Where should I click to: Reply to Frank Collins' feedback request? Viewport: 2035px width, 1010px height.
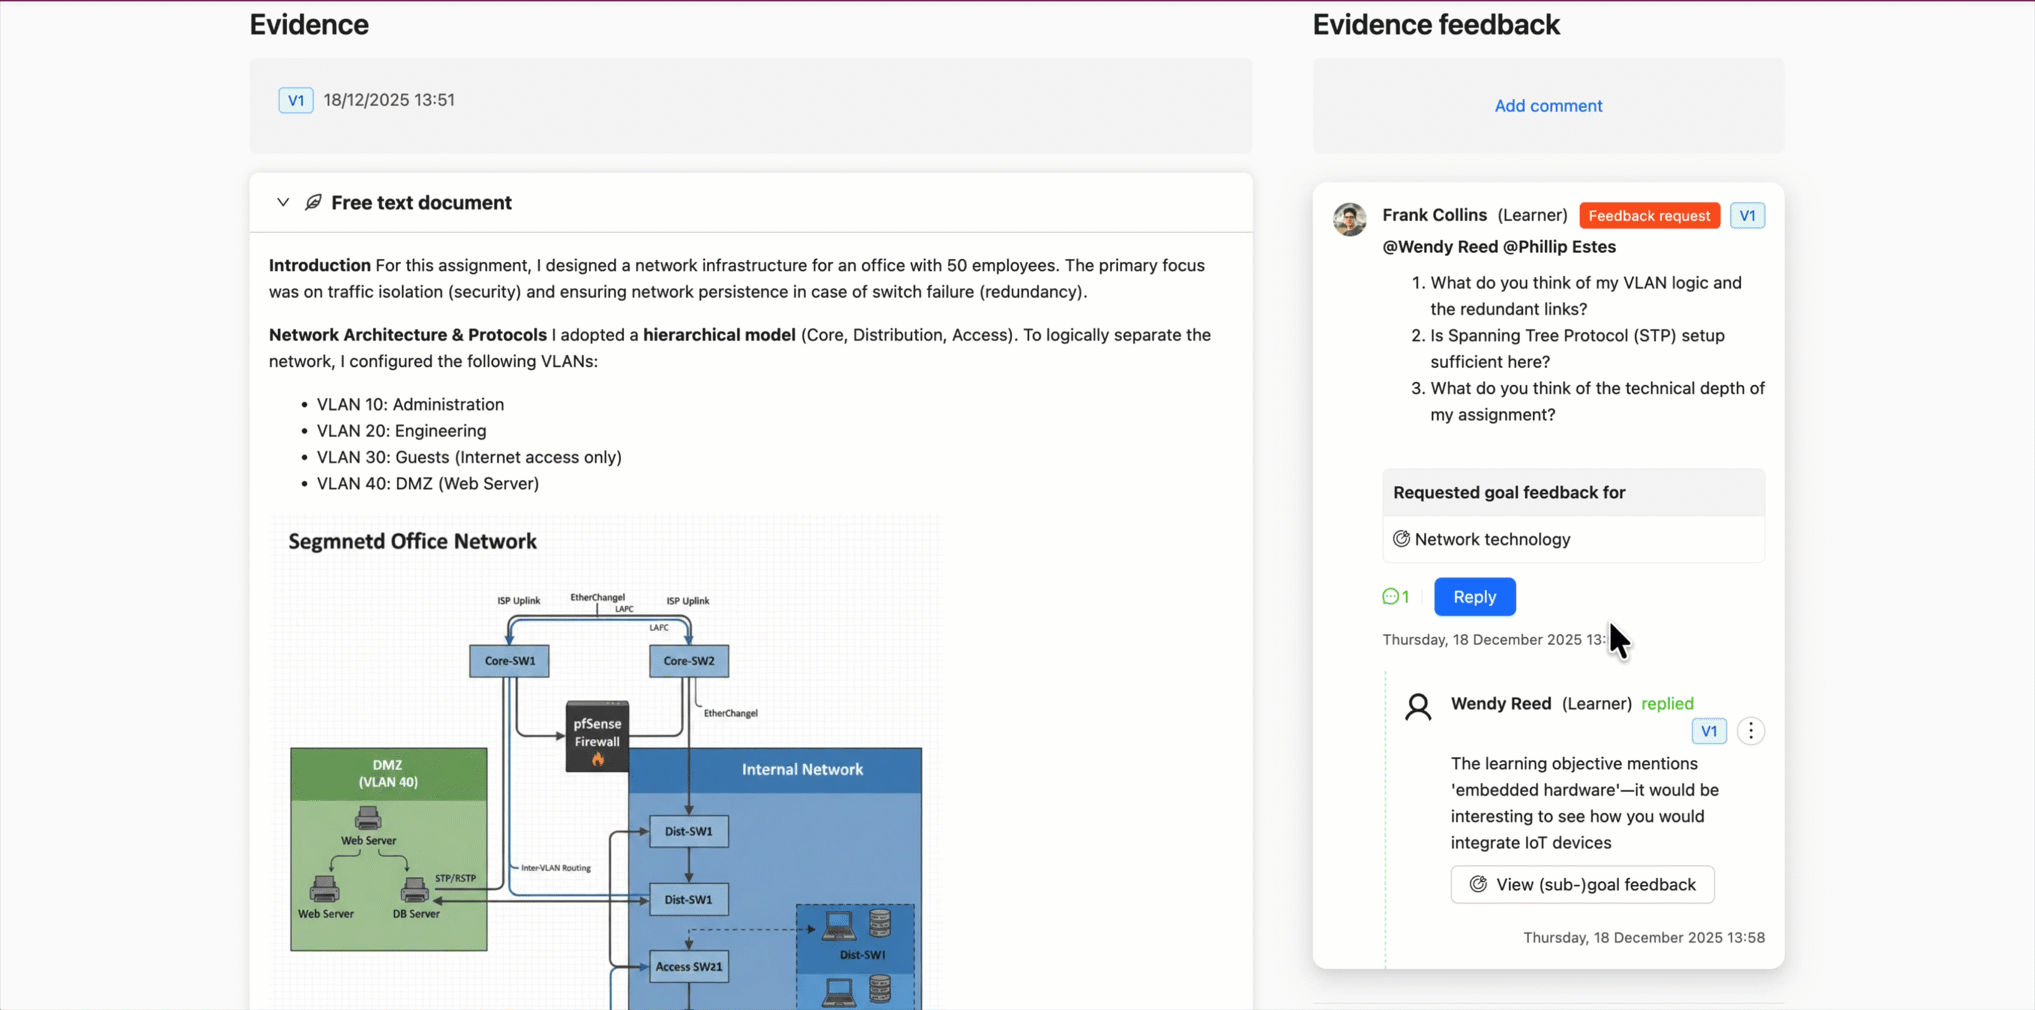[1474, 597]
